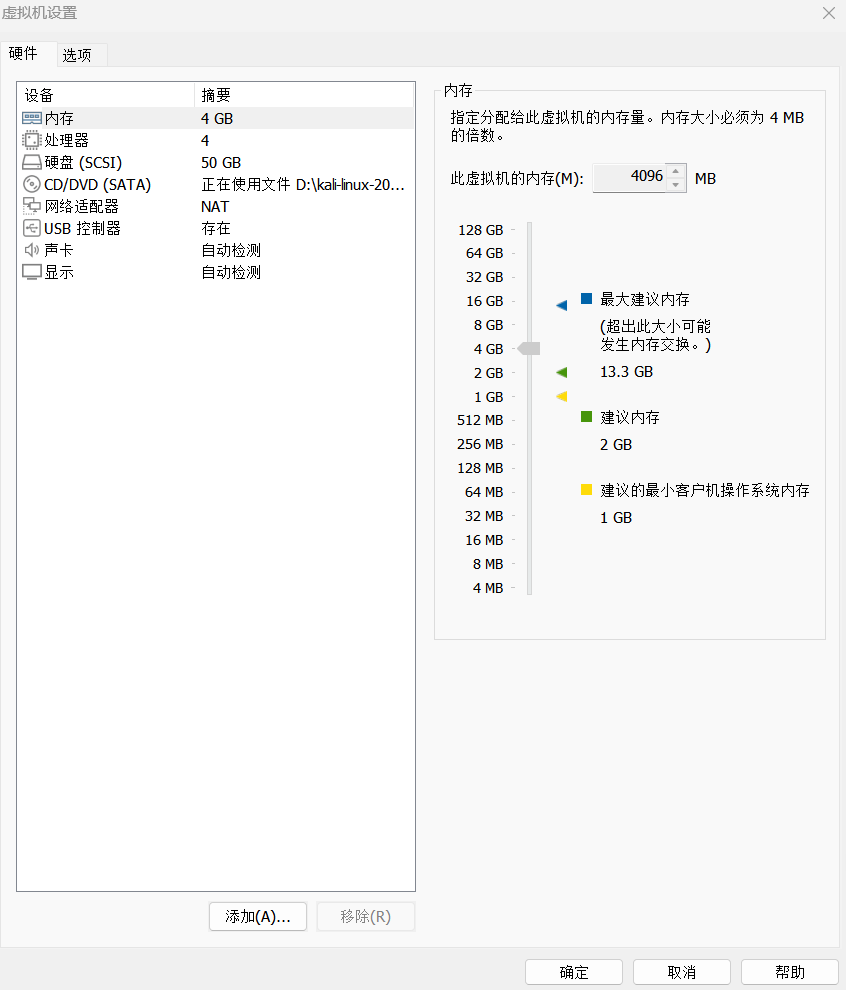
Task: Click the 摘要 column header
Action: 304,95
